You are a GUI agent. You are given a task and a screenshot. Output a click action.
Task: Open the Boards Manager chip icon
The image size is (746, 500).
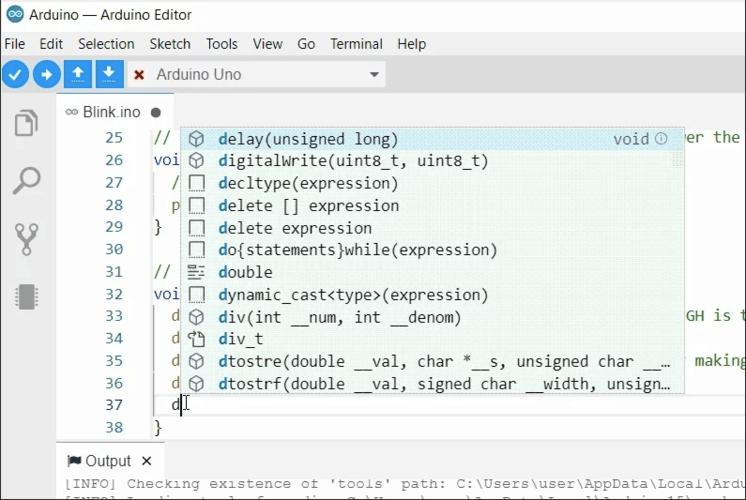[x=26, y=297]
